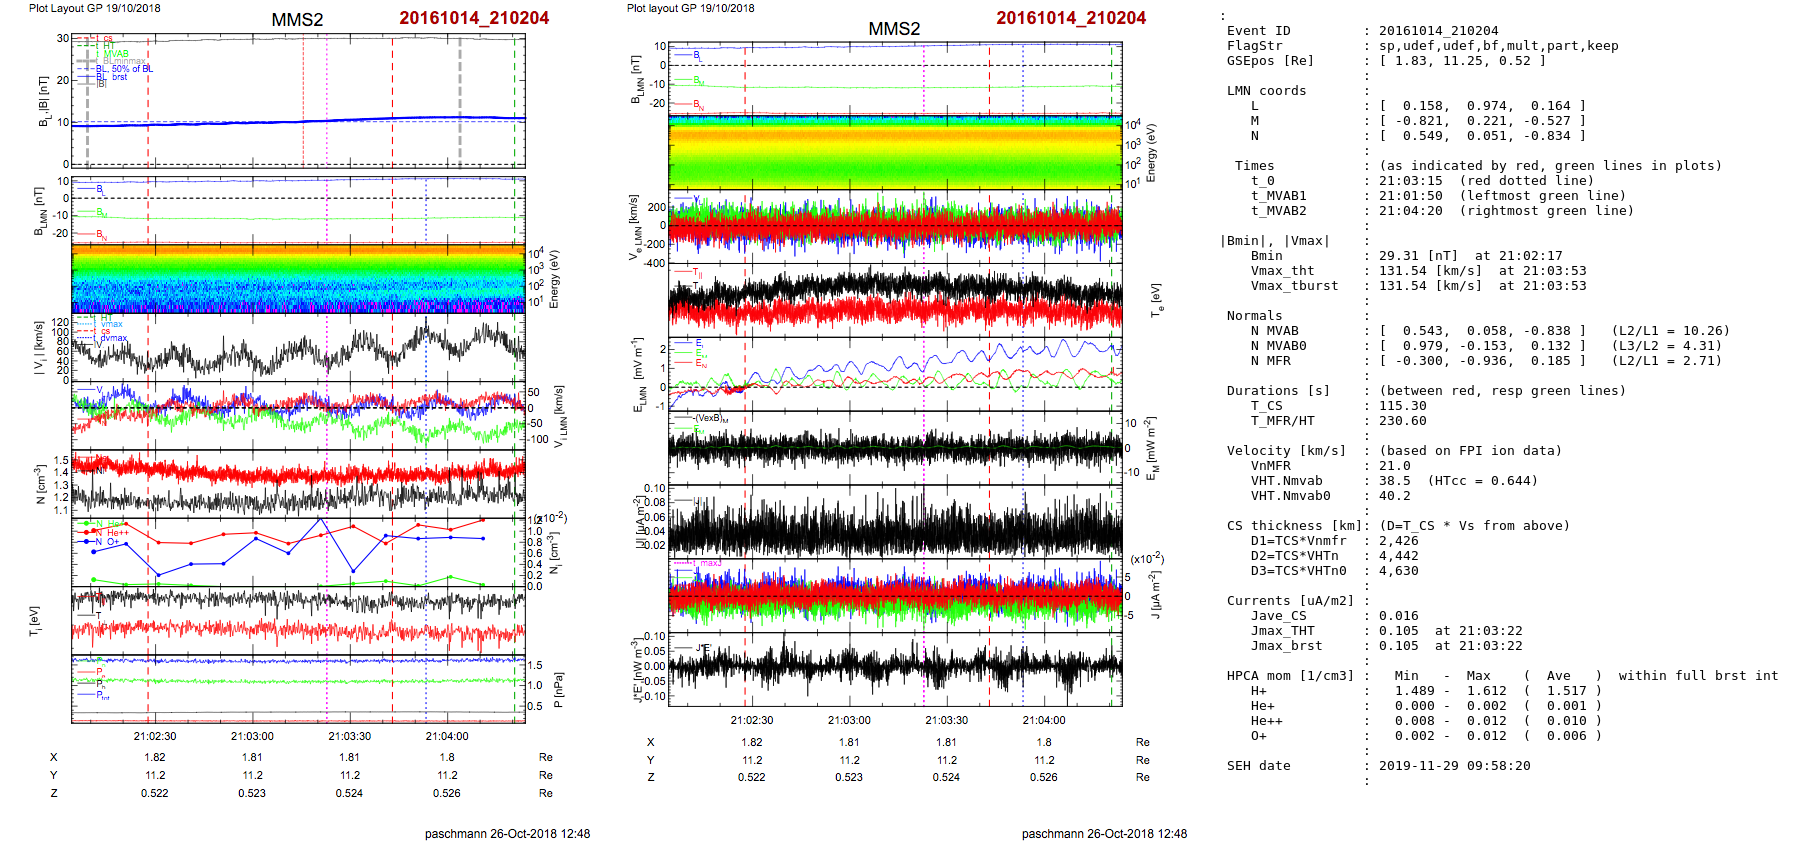
Task: Click the 21:02:30 time tick under left plot
Action: click(x=155, y=736)
